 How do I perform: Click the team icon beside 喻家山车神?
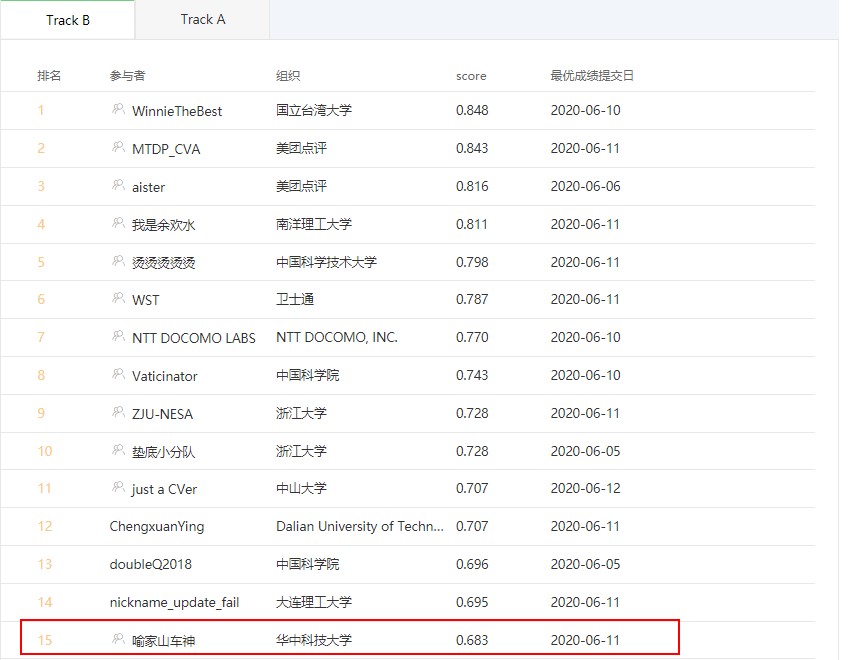[x=118, y=639]
